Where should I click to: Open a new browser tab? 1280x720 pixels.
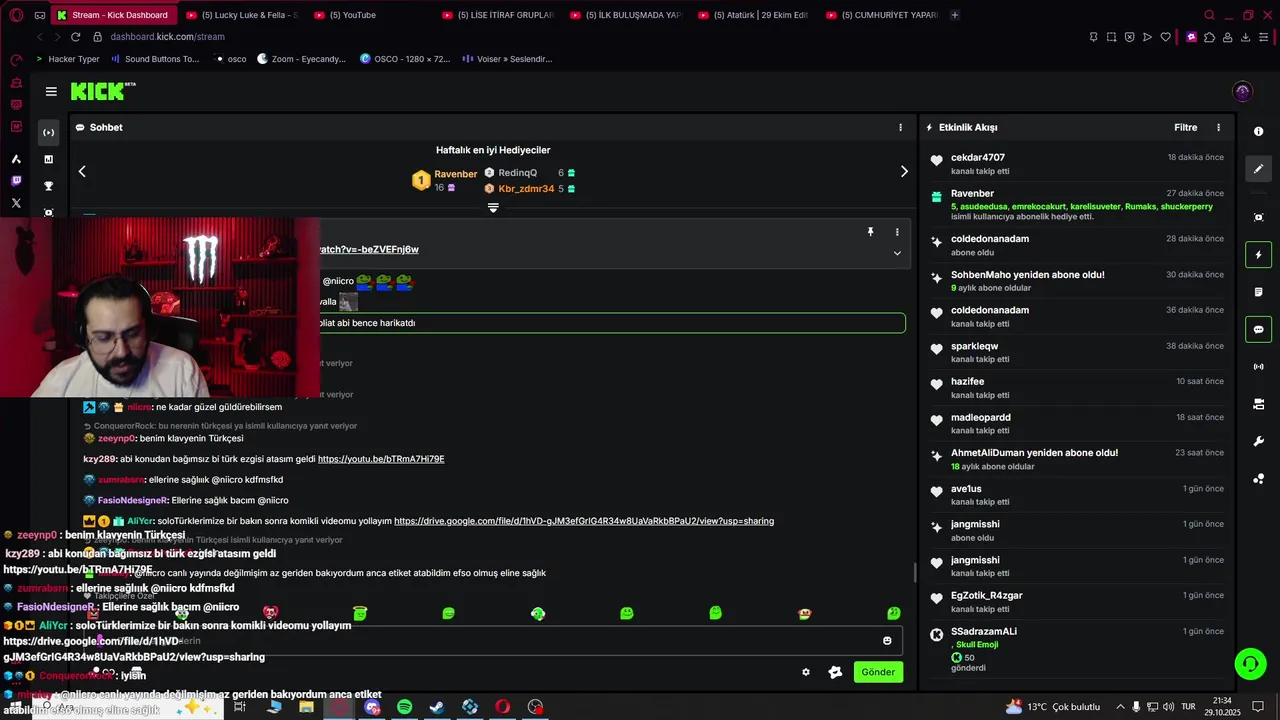[x=954, y=15]
